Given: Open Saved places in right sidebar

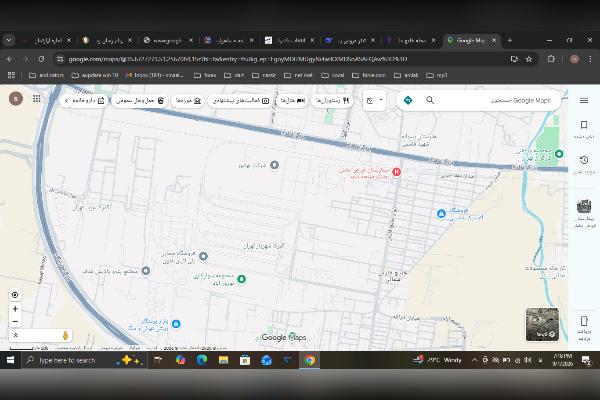Looking at the screenshot, I should coord(584,129).
